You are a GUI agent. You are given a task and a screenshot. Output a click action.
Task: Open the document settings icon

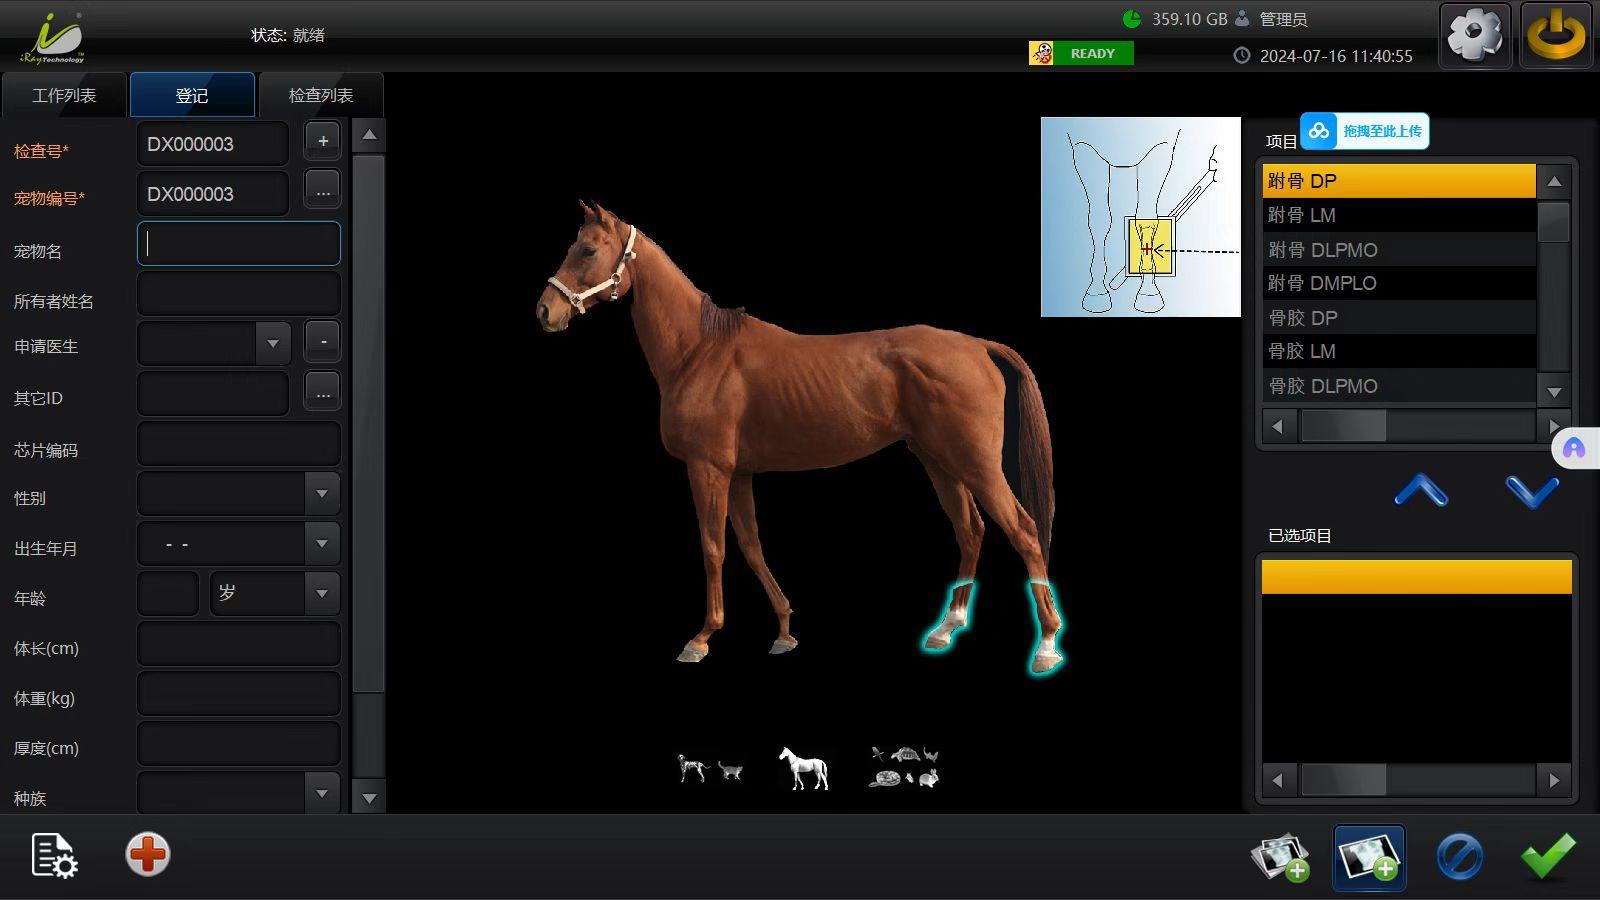[54, 855]
